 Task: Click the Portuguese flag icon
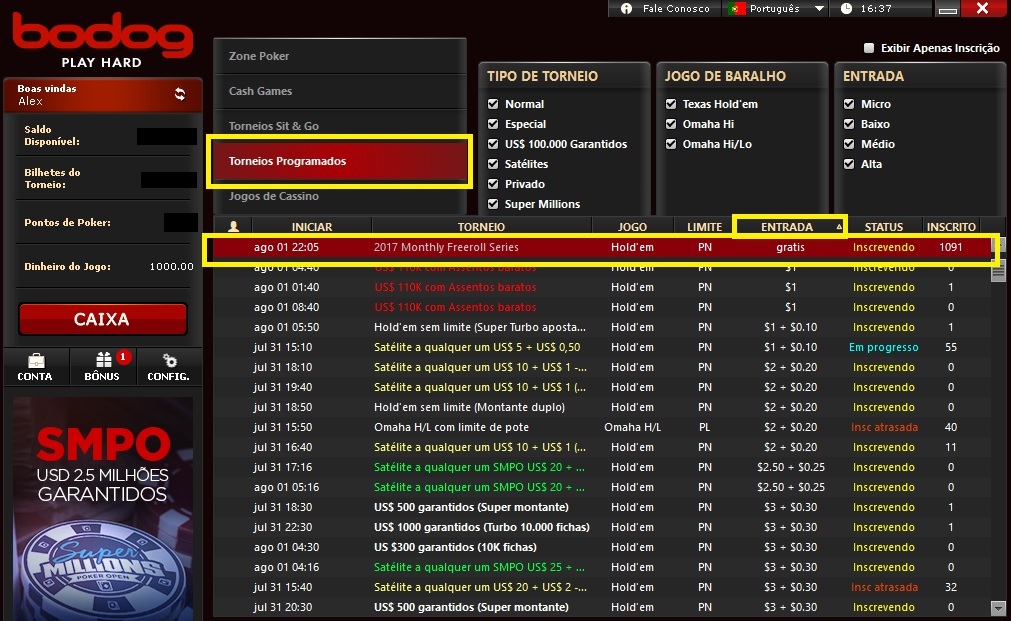736,8
